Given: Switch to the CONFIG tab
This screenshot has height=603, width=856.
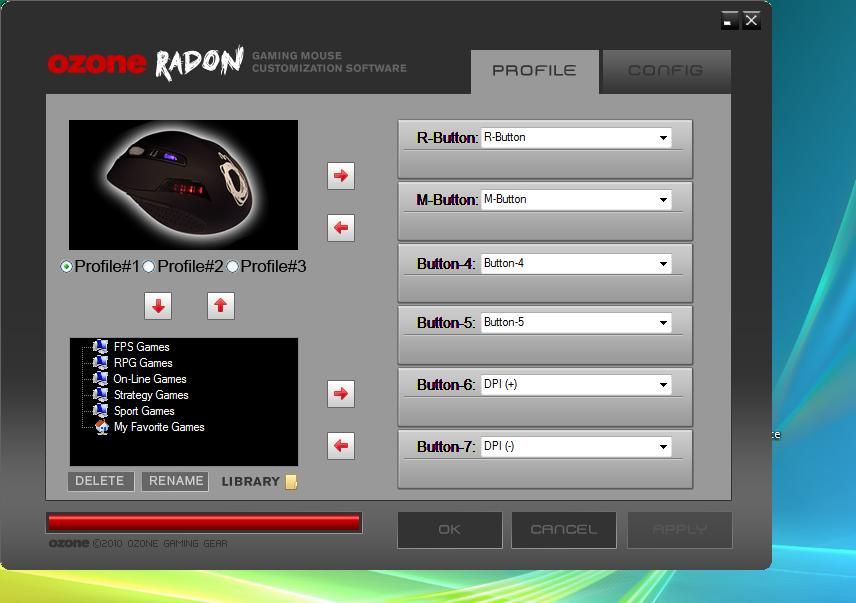Looking at the screenshot, I should (x=666, y=71).
